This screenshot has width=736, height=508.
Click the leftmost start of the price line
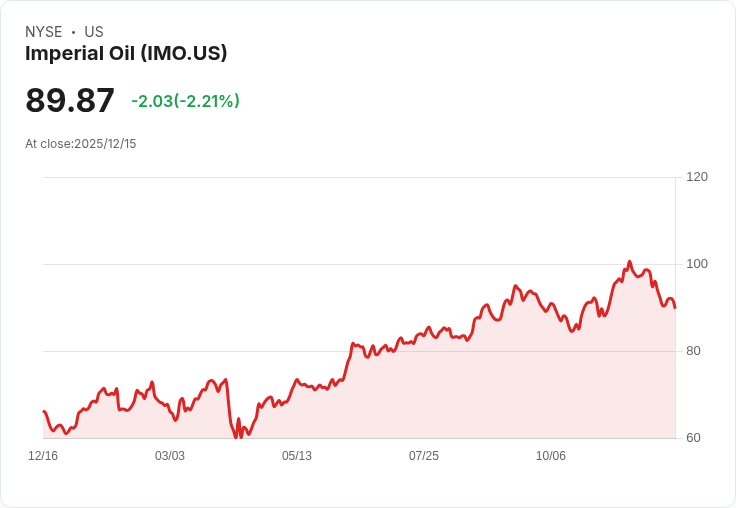[44, 411]
